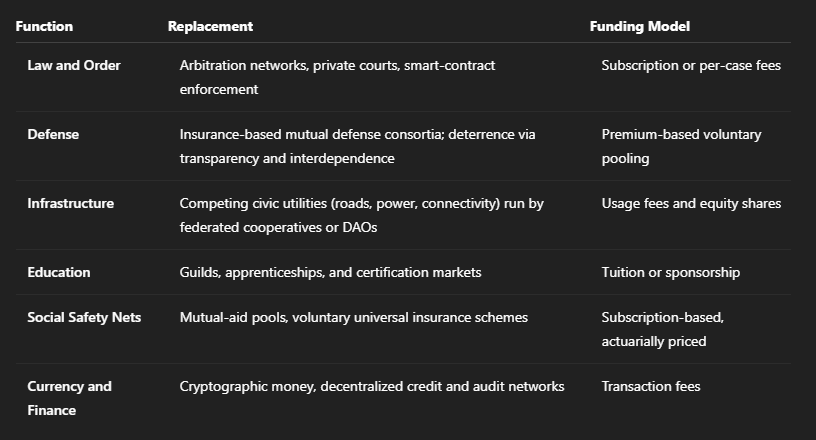Click the Replacement column header
The height and width of the screenshot is (440, 816).
(210, 27)
